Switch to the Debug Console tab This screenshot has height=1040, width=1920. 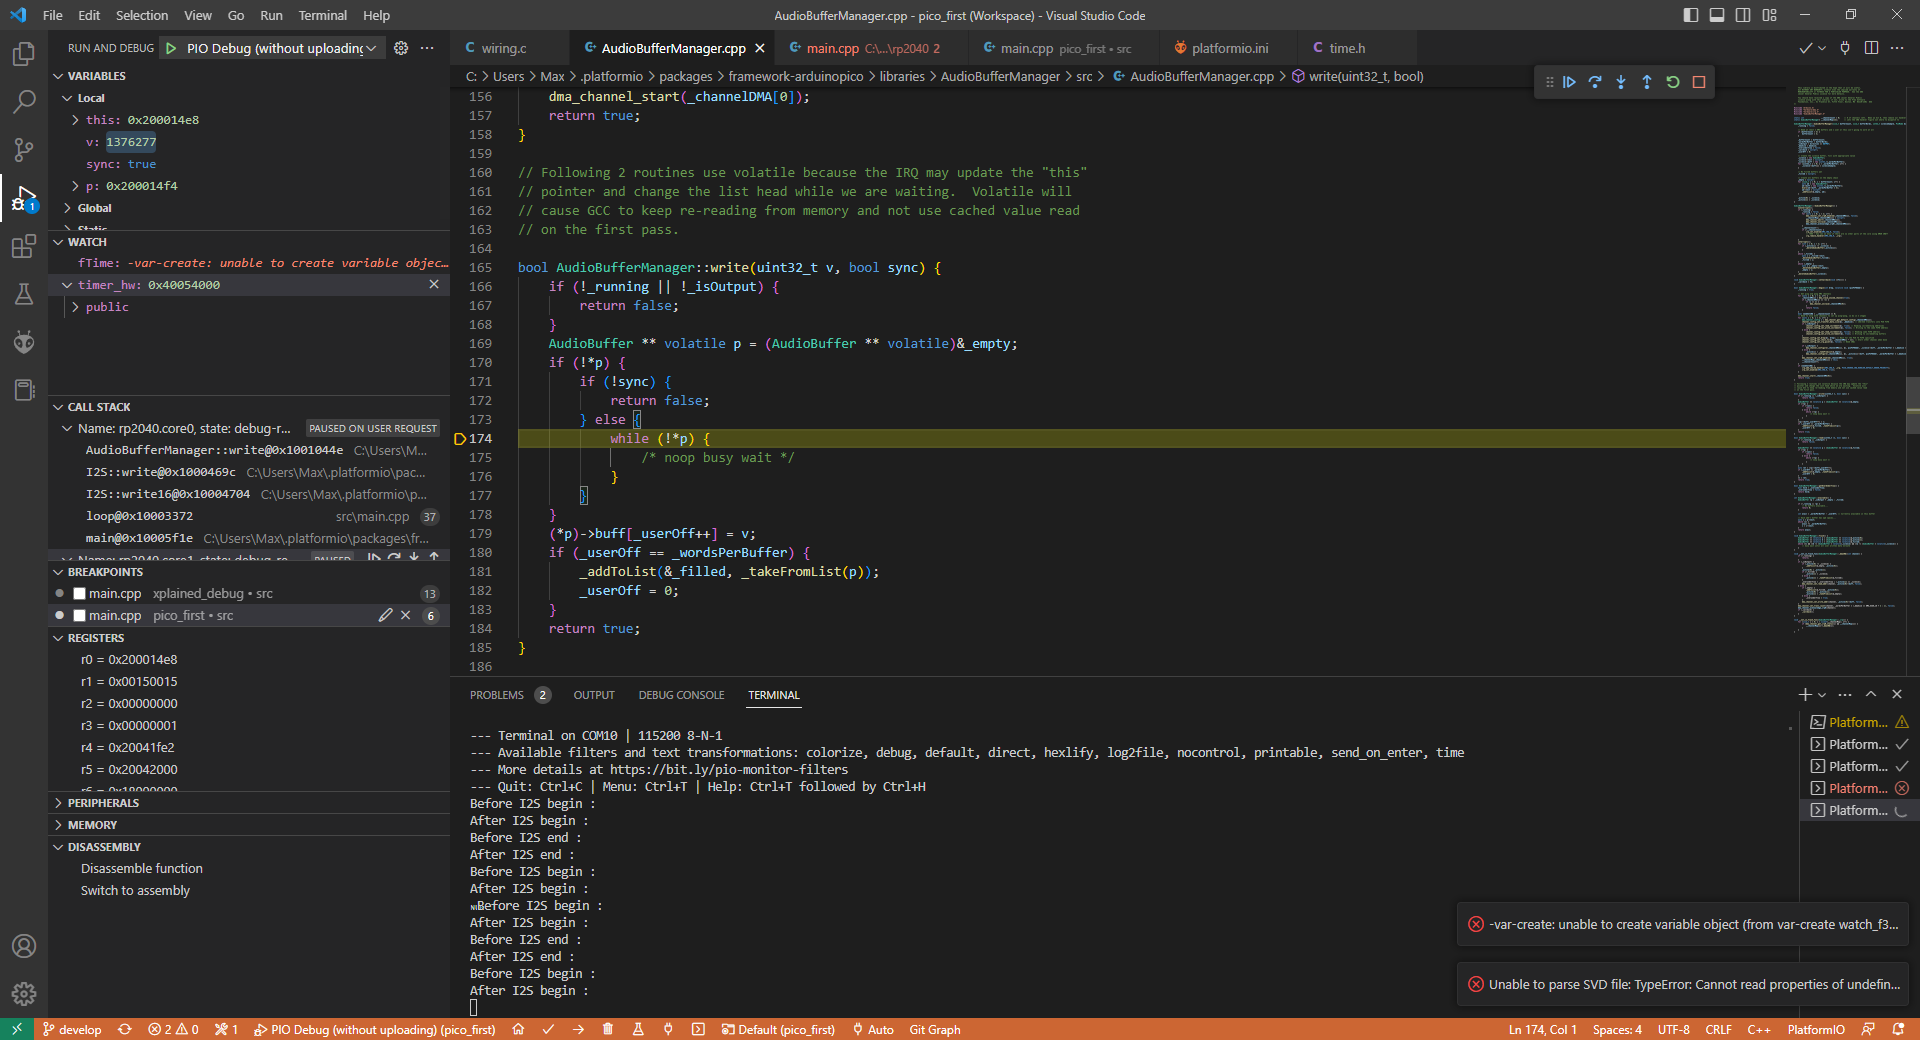(681, 694)
